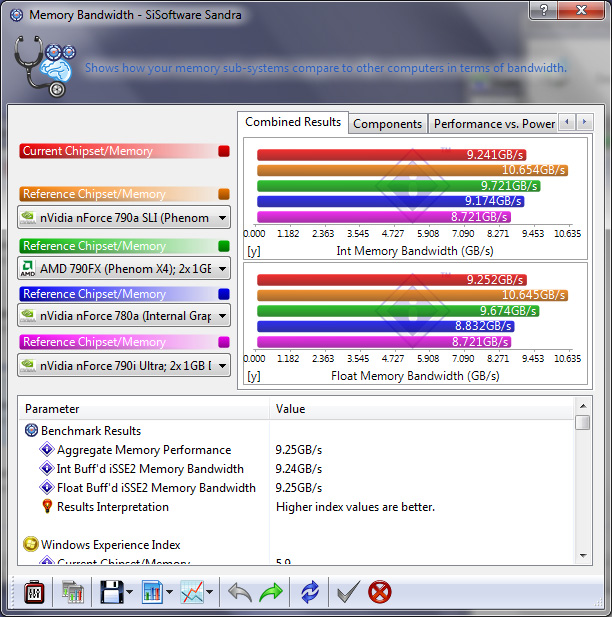Select the Benchmark Results tree row
613x617 pixels.
pos(296,431)
